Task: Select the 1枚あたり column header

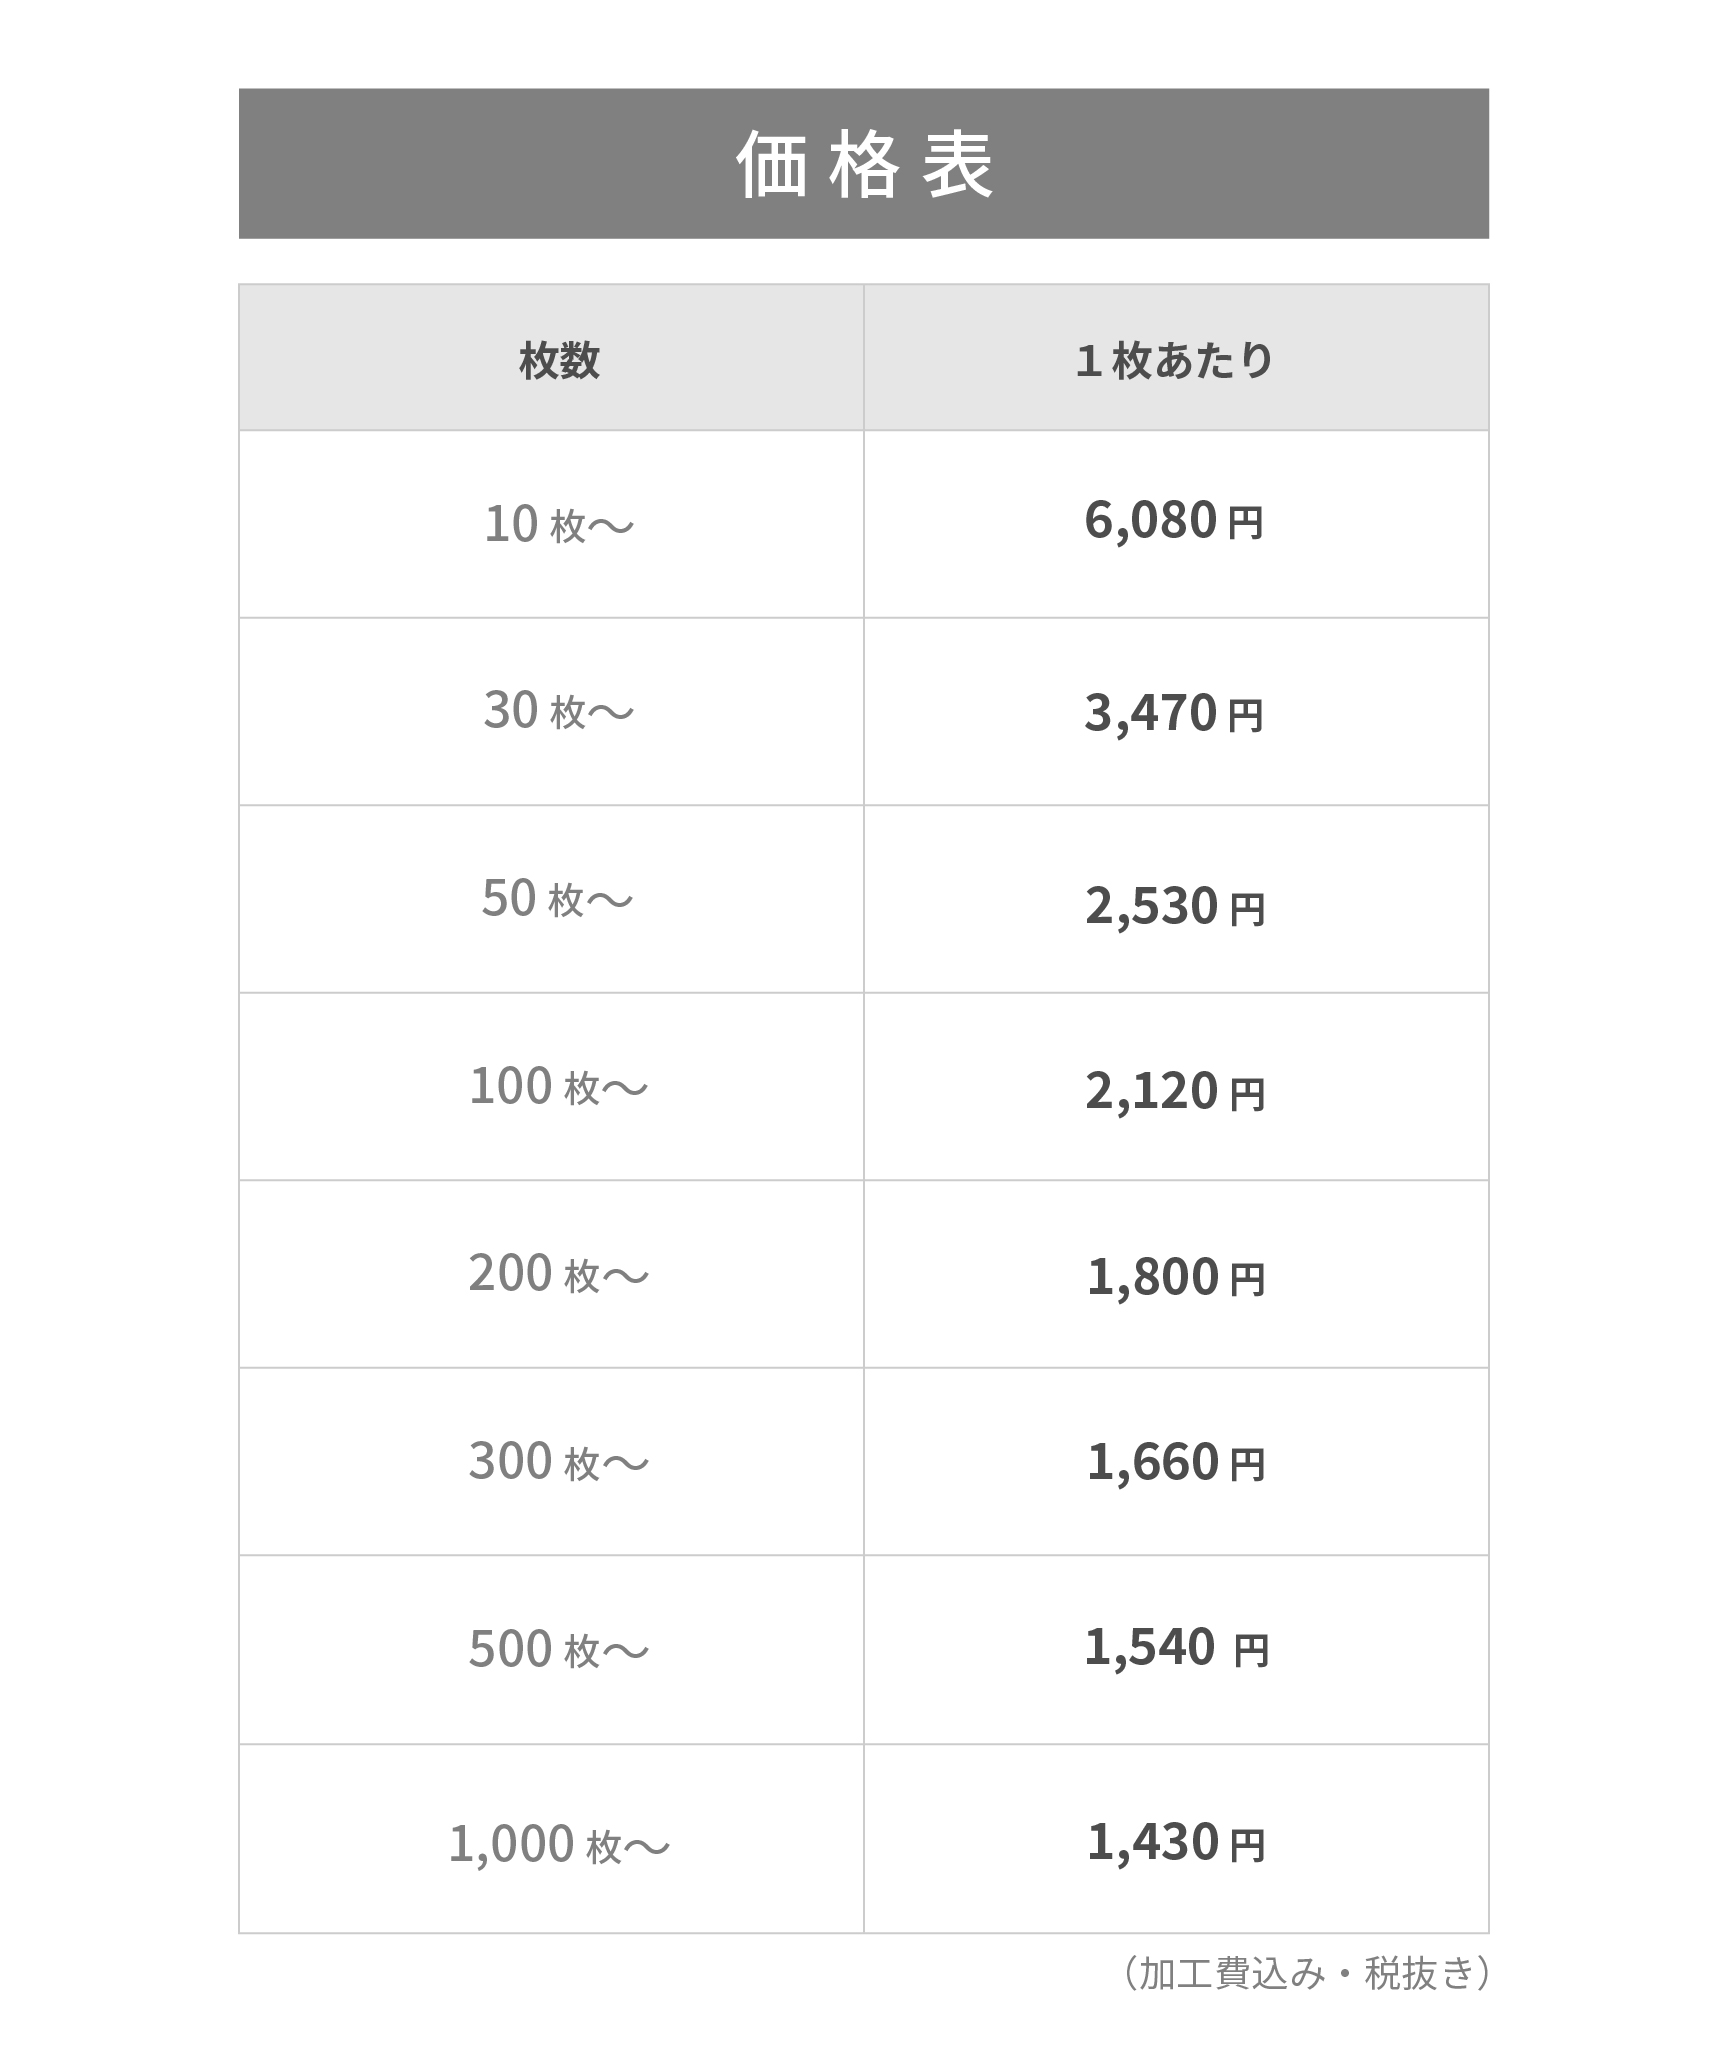Action: (x=1175, y=360)
